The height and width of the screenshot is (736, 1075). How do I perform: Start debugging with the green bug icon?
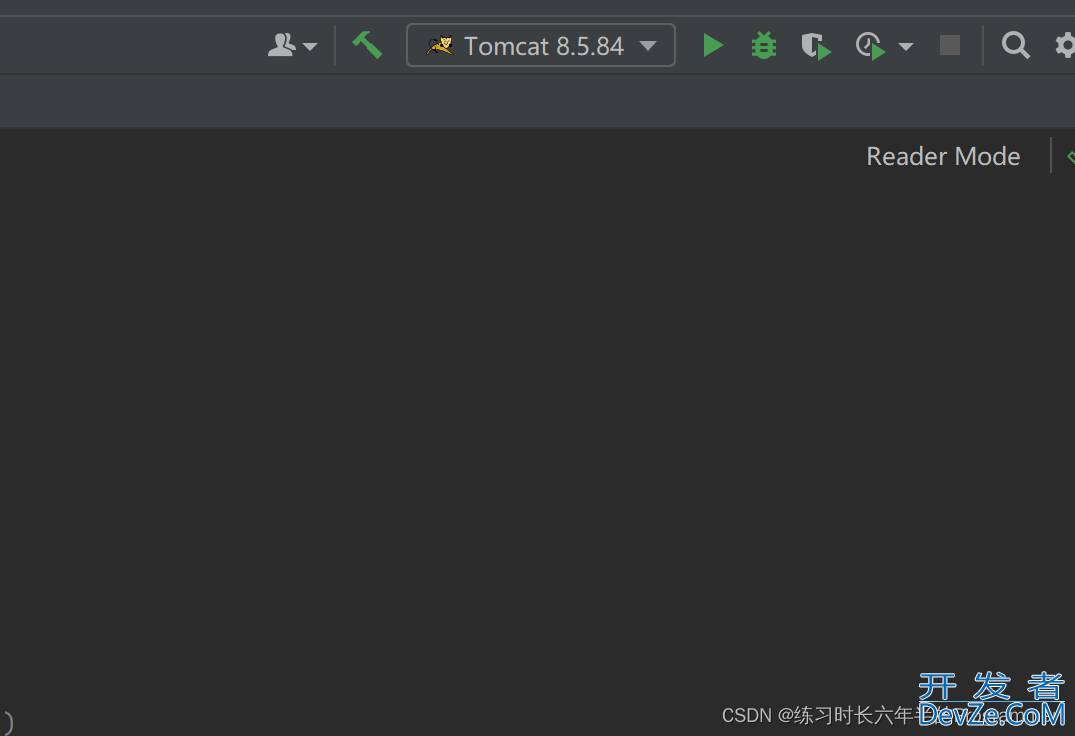click(764, 46)
